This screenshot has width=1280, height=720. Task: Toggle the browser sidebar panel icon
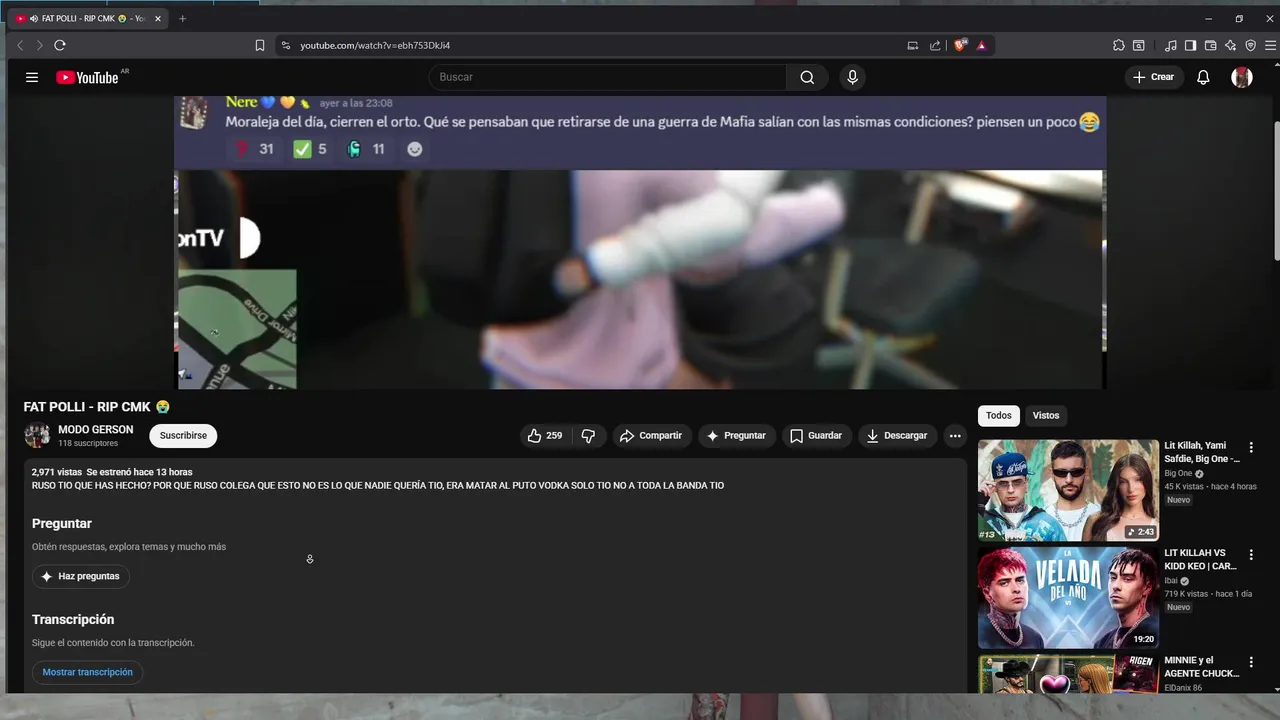point(1190,45)
